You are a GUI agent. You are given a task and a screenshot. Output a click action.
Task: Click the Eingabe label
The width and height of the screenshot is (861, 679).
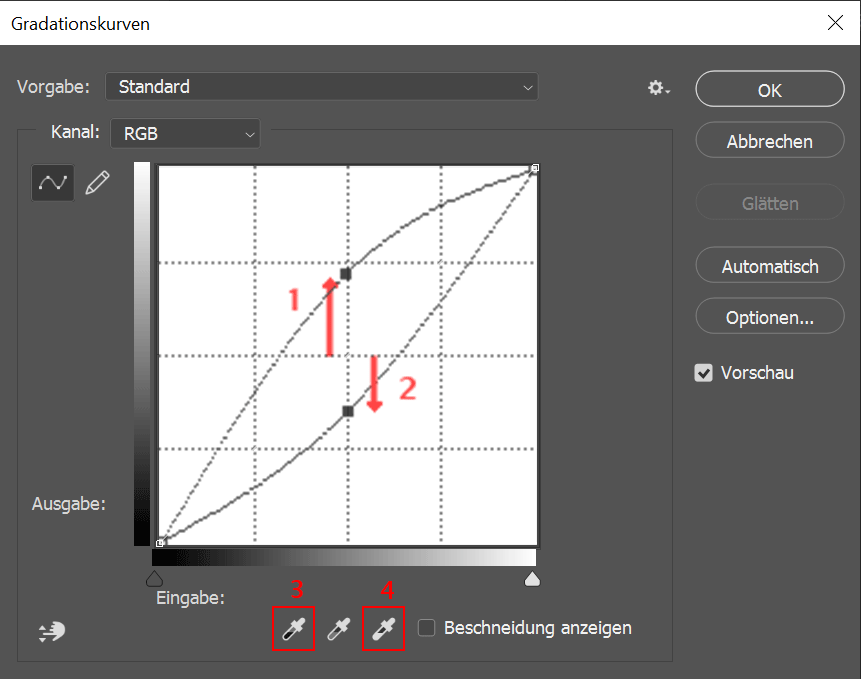191,598
